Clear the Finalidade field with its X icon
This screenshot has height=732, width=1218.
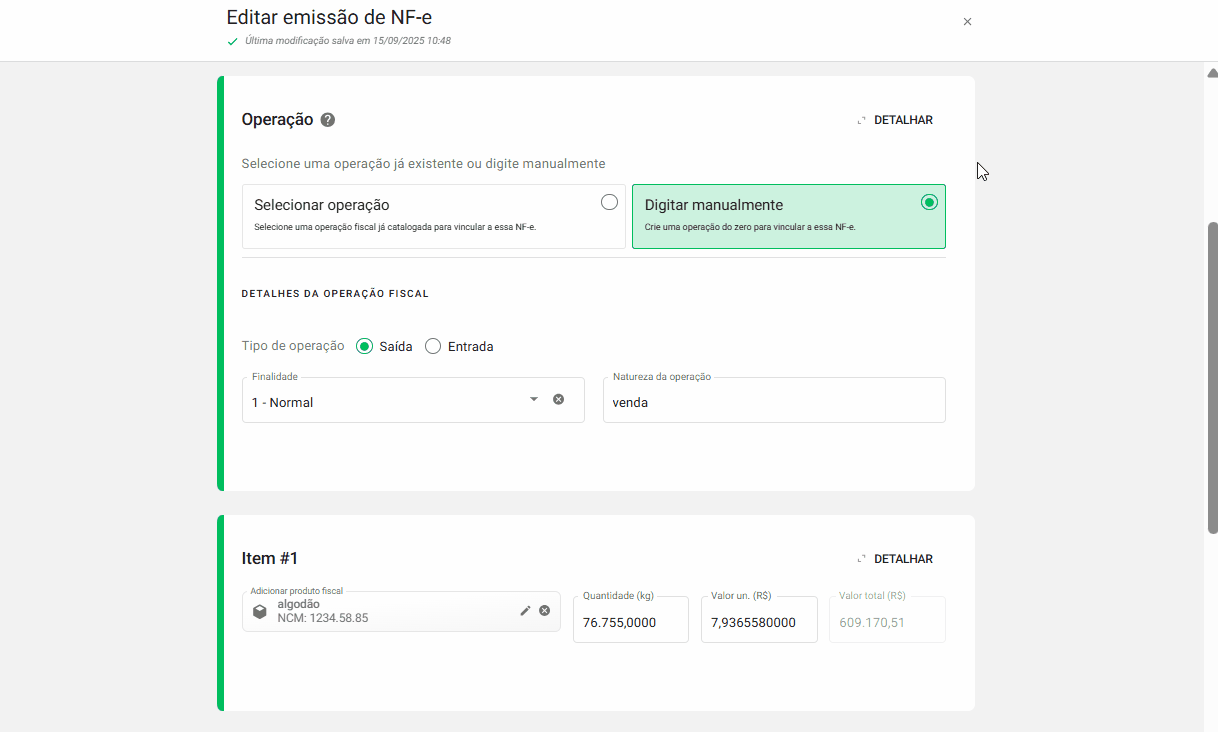[x=558, y=398]
